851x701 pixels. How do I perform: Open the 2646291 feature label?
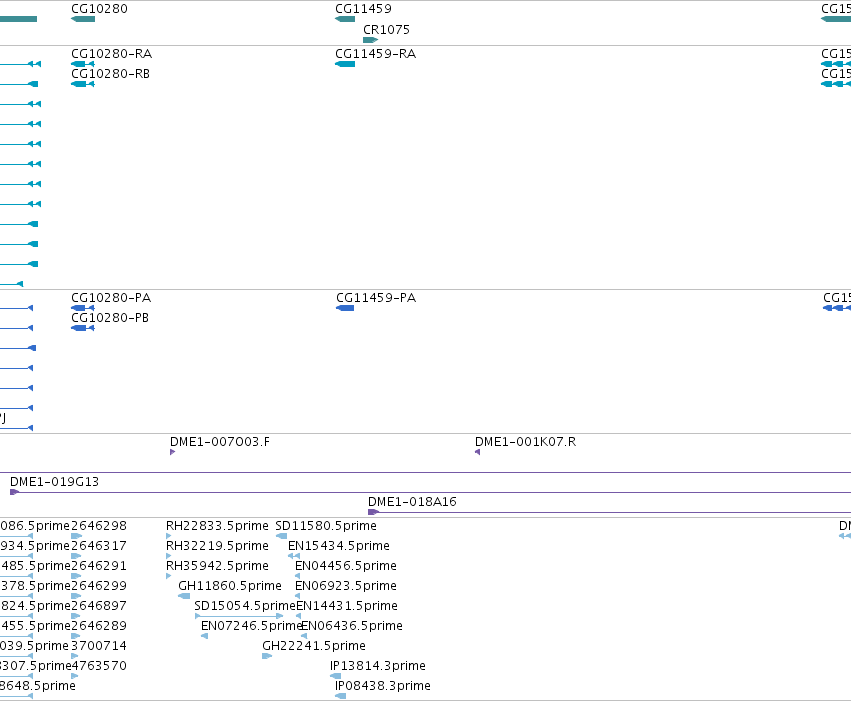(99, 566)
